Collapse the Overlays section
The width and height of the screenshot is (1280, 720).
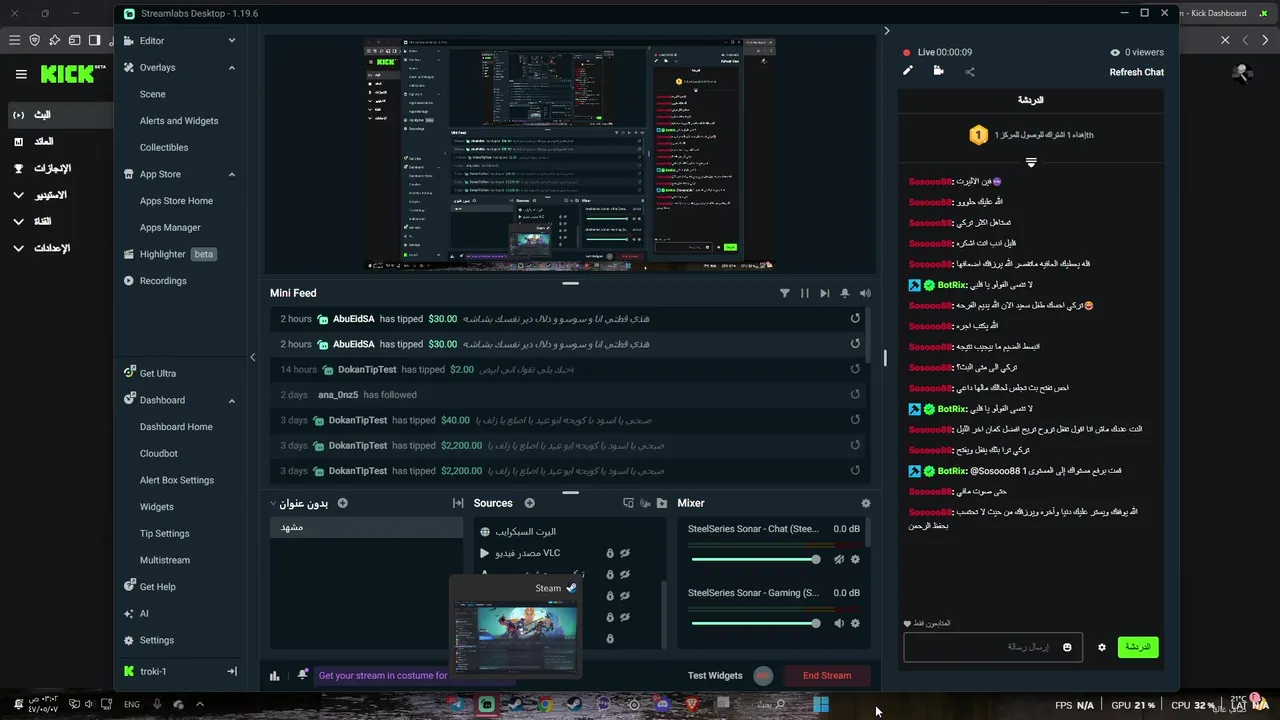232,68
